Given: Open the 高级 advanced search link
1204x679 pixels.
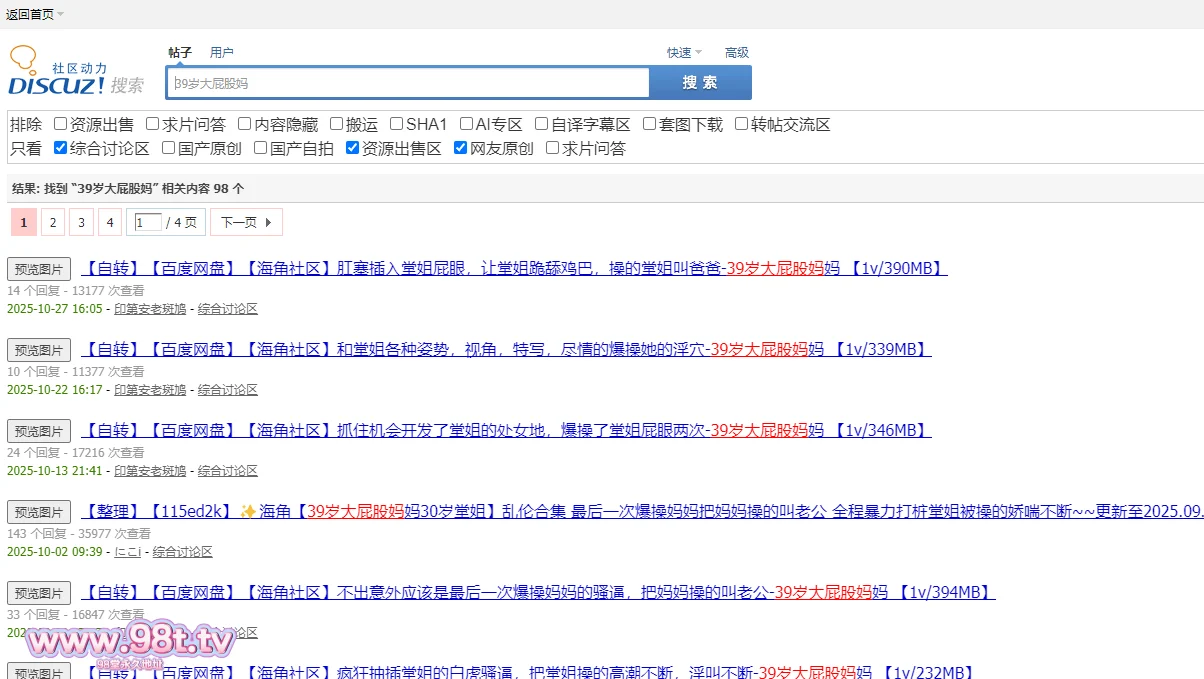Looking at the screenshot, I should tap(736, 53).
